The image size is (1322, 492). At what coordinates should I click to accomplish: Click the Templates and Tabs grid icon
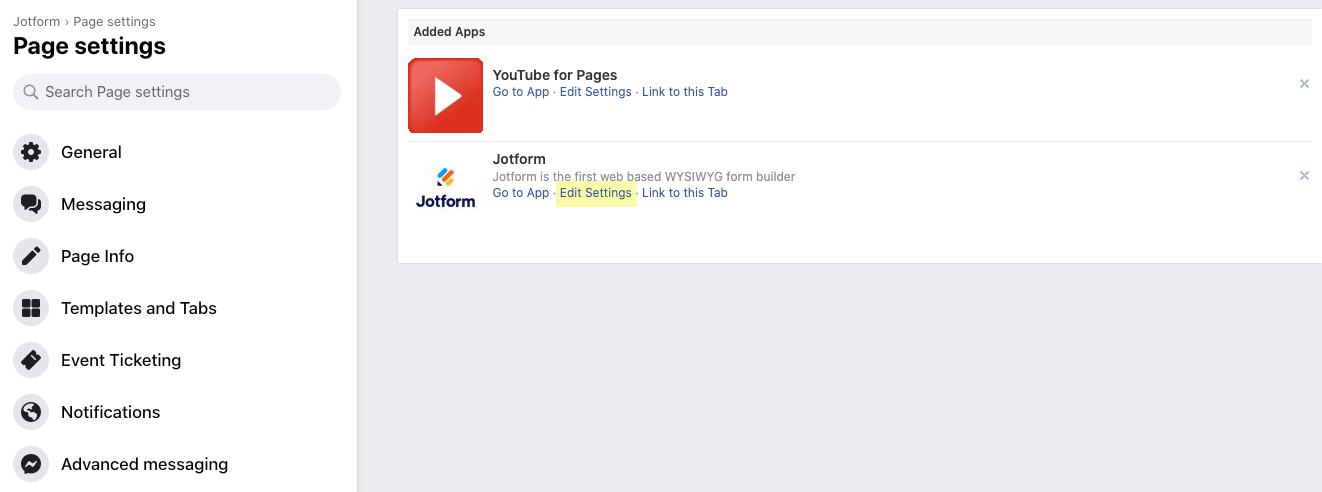[31, 308]
